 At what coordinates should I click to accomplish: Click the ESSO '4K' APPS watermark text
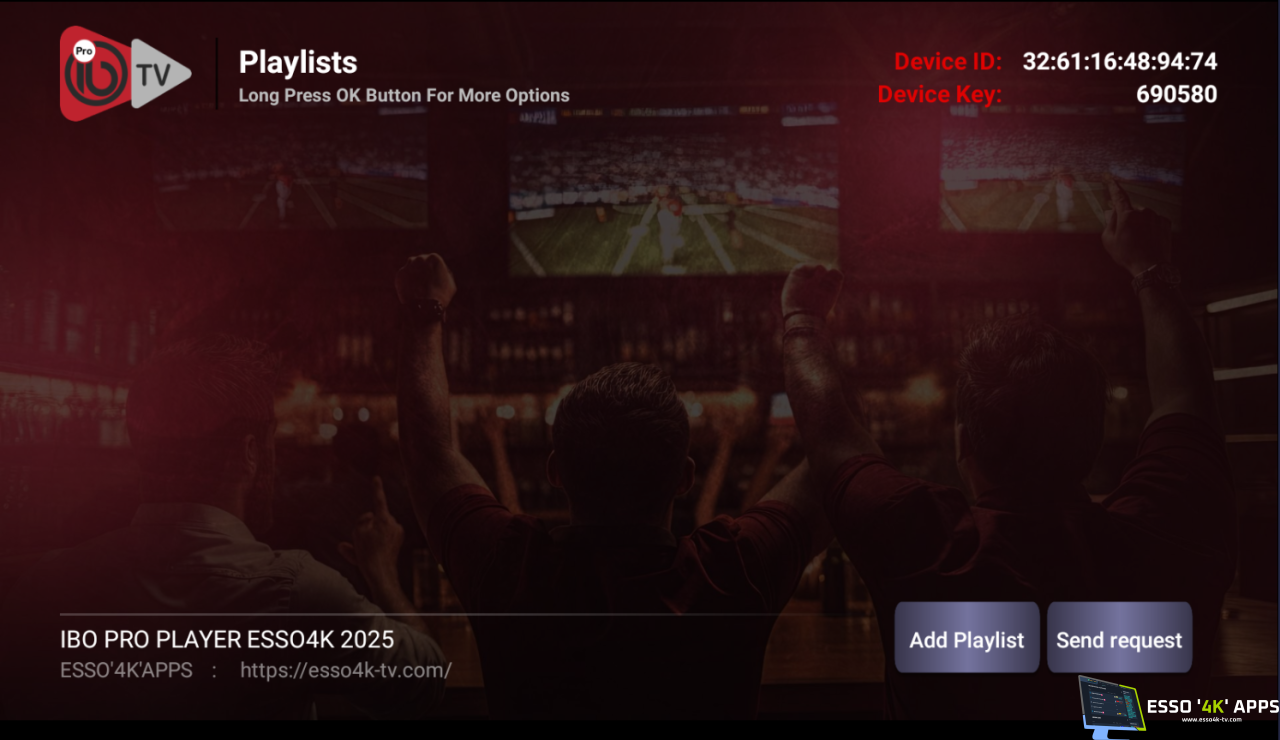coord(1212,706)
